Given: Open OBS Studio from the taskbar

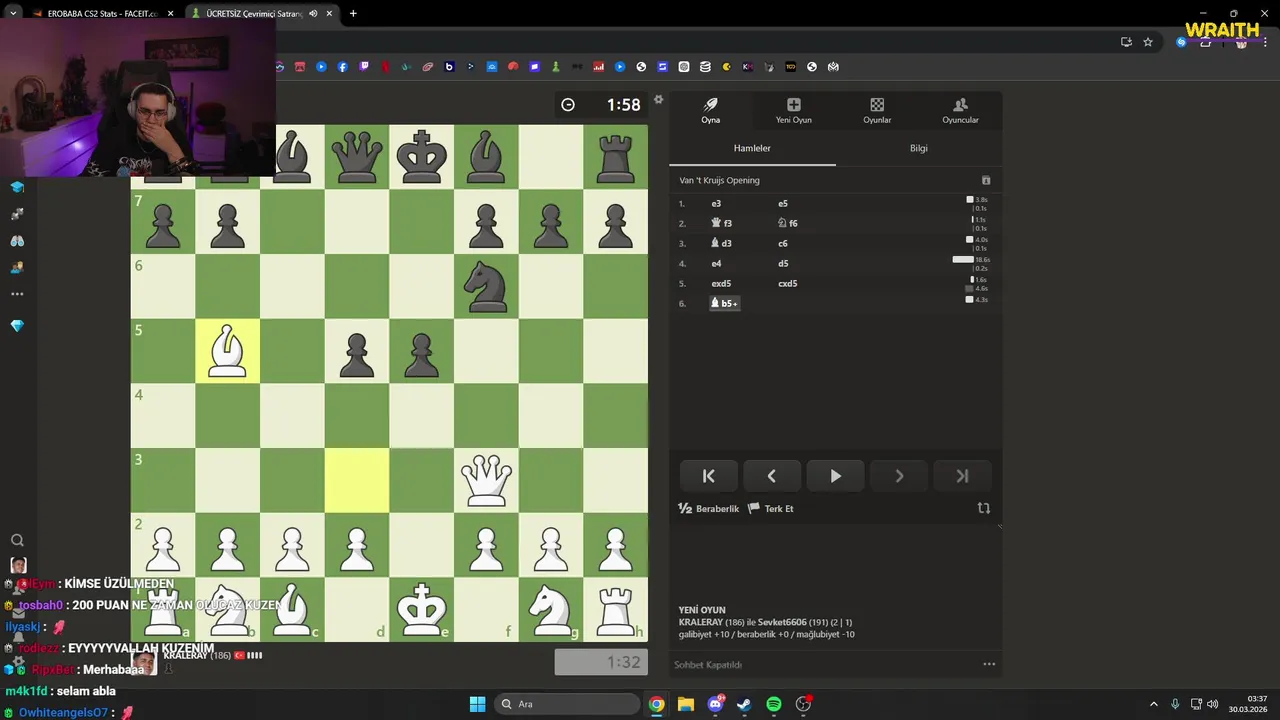Looking at the screenshot, I should [x=803, y=704].
